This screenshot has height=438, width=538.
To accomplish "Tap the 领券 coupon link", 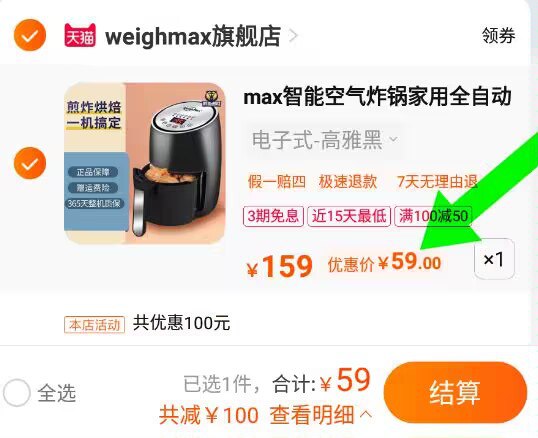I will (x=498, y=35).
